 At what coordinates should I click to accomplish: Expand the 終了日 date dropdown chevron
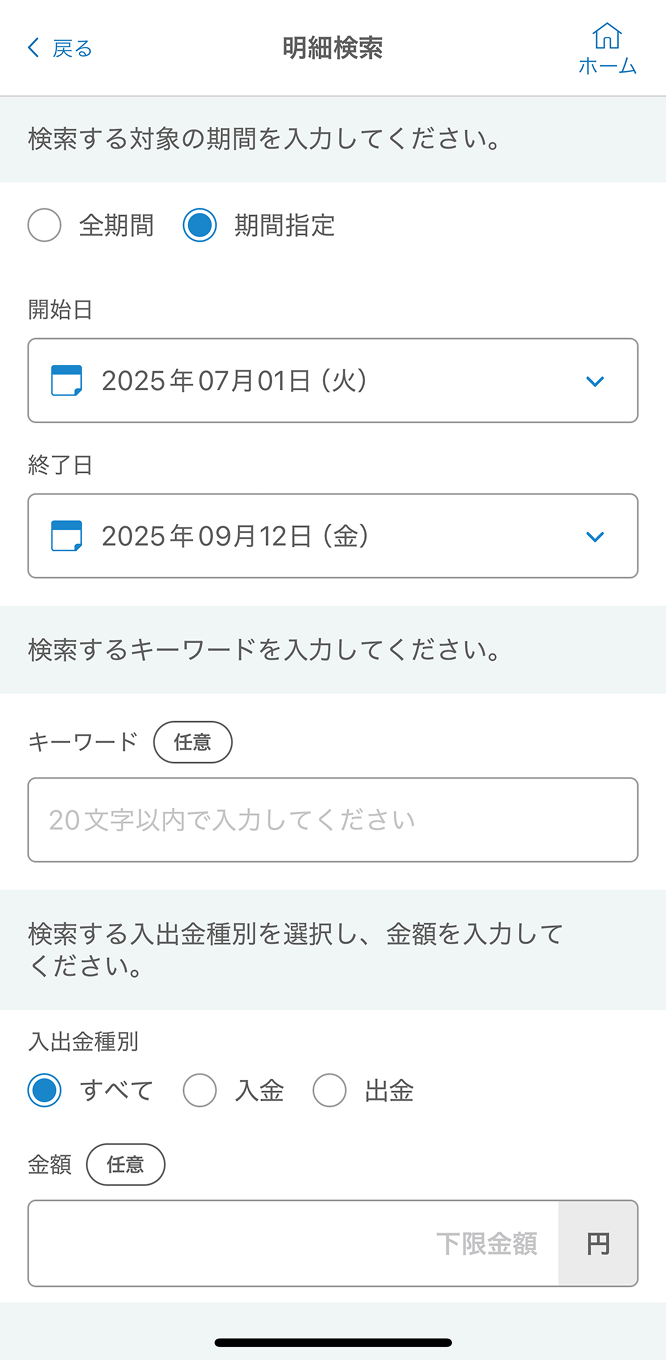(x=595, y=536)
